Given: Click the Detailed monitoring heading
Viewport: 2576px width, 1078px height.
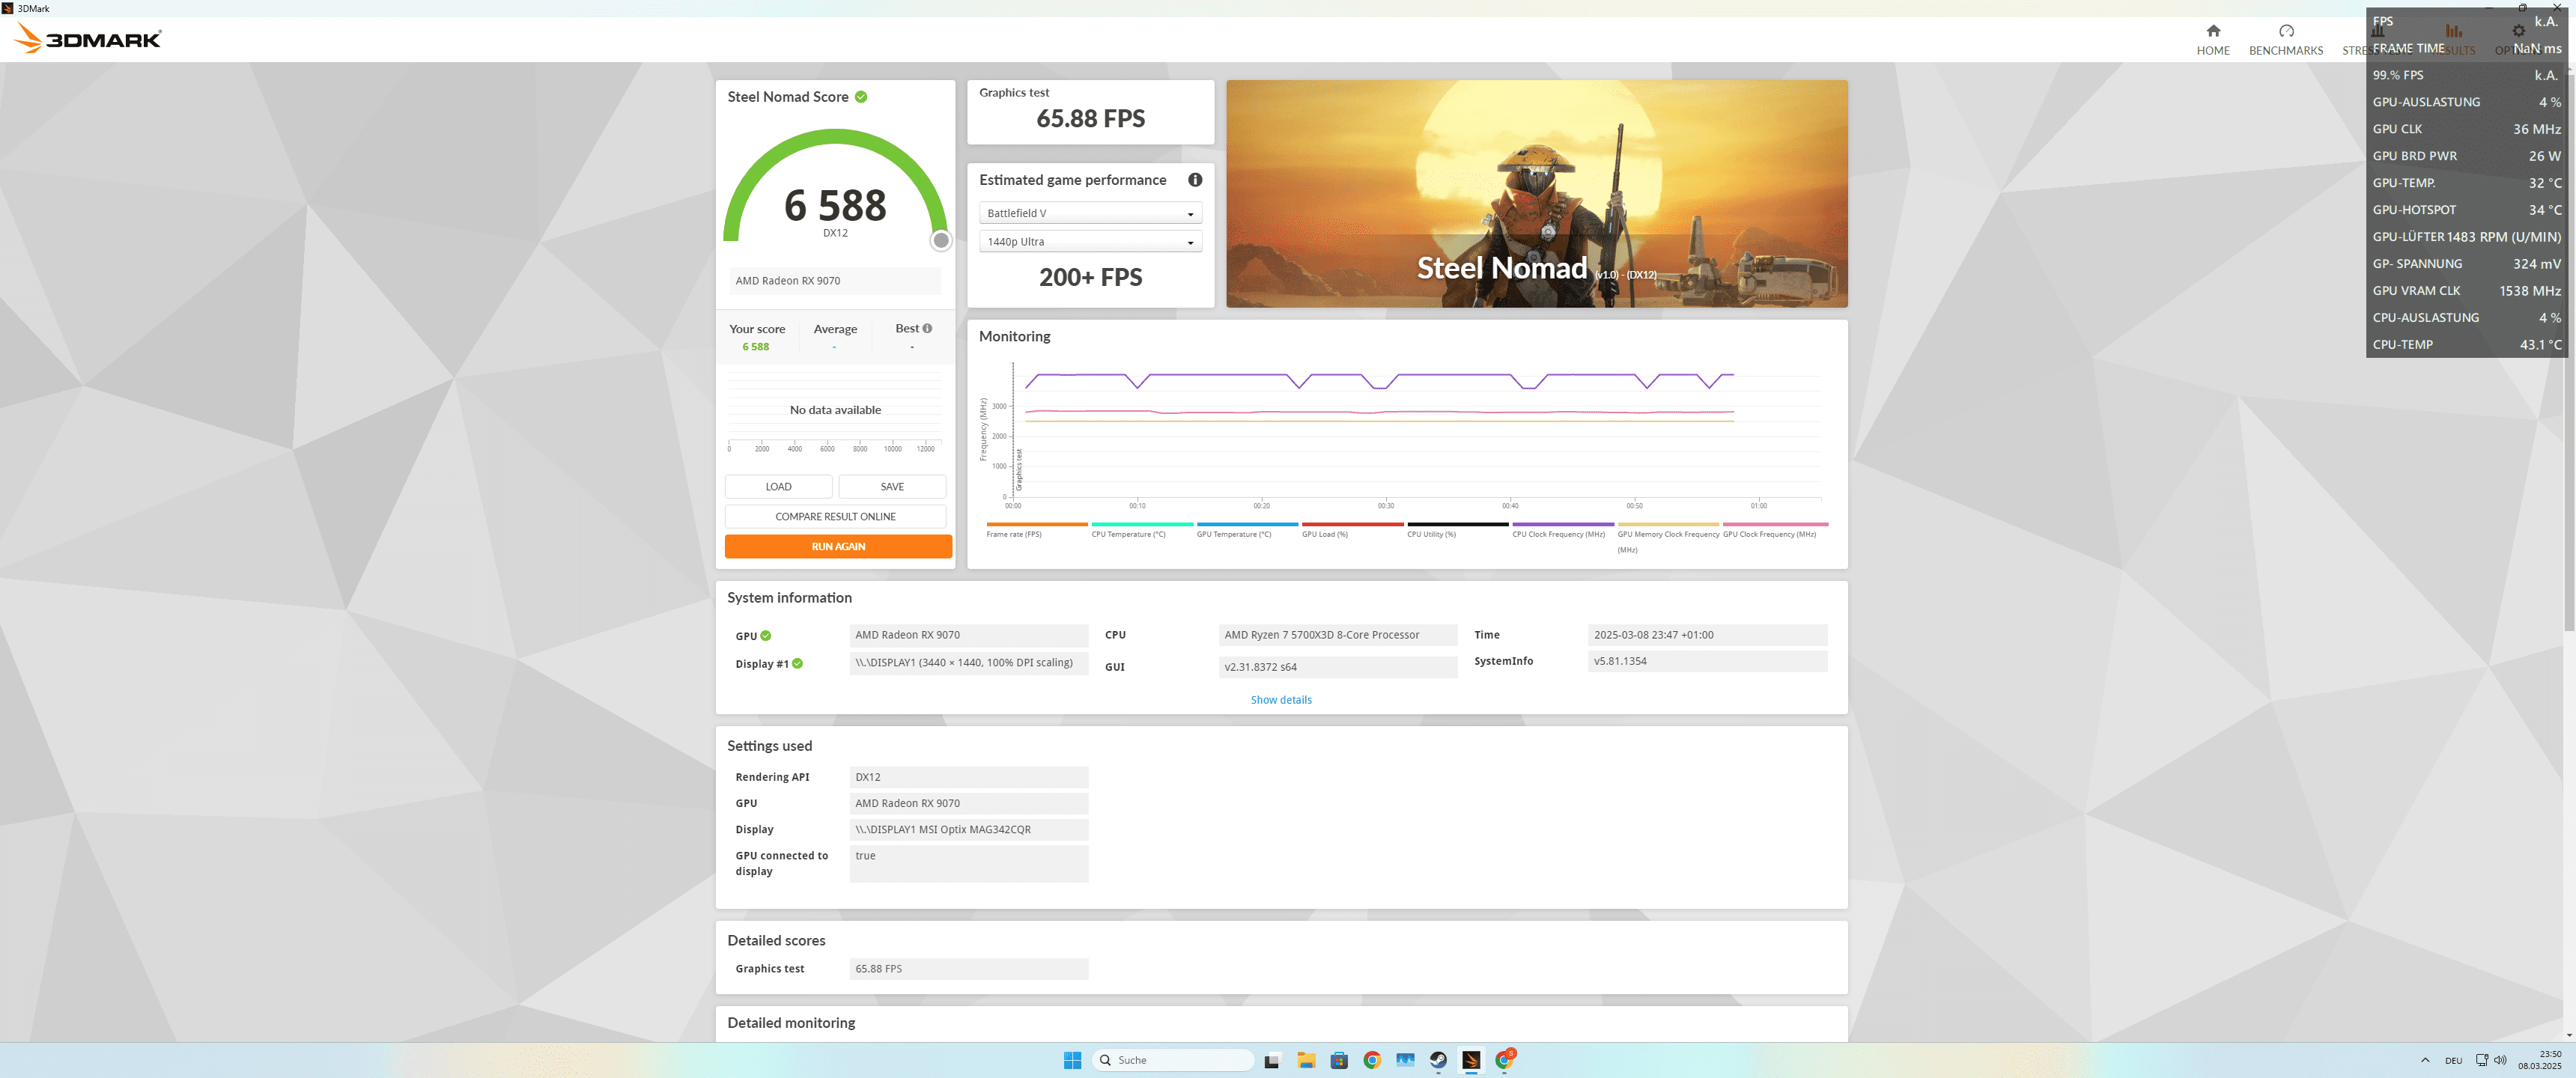Looking at the screenshot, I should tap(790, 1023).
